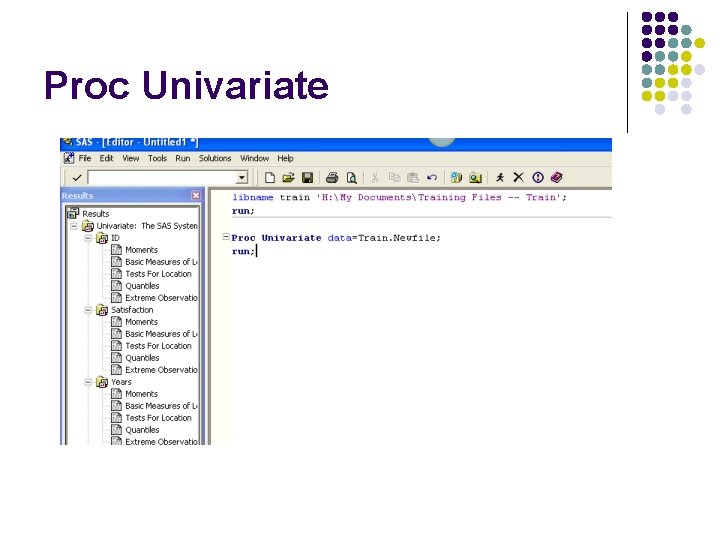
Task: Click the Cut scissors icon
Action: tap(375, 178)
